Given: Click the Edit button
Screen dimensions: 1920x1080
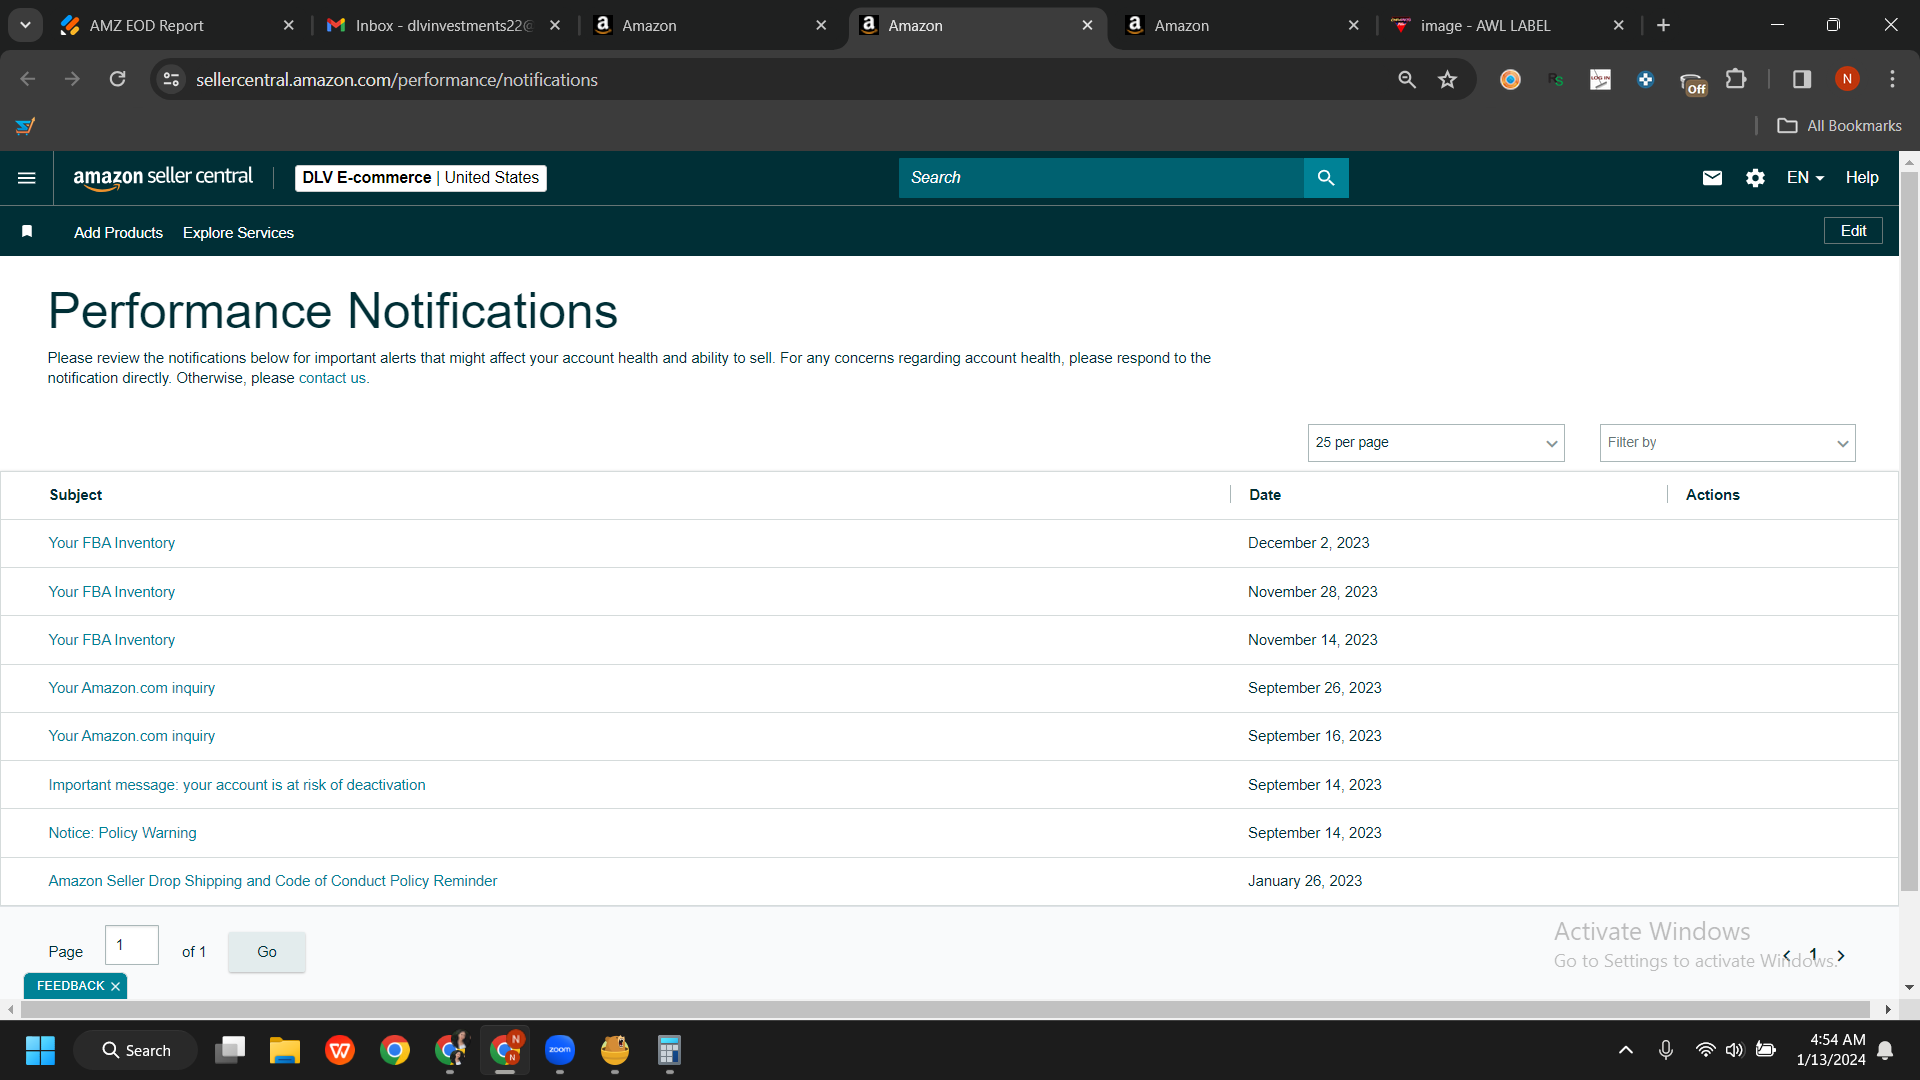Looking at the screenshot, I should click(x=1853, y=231).
